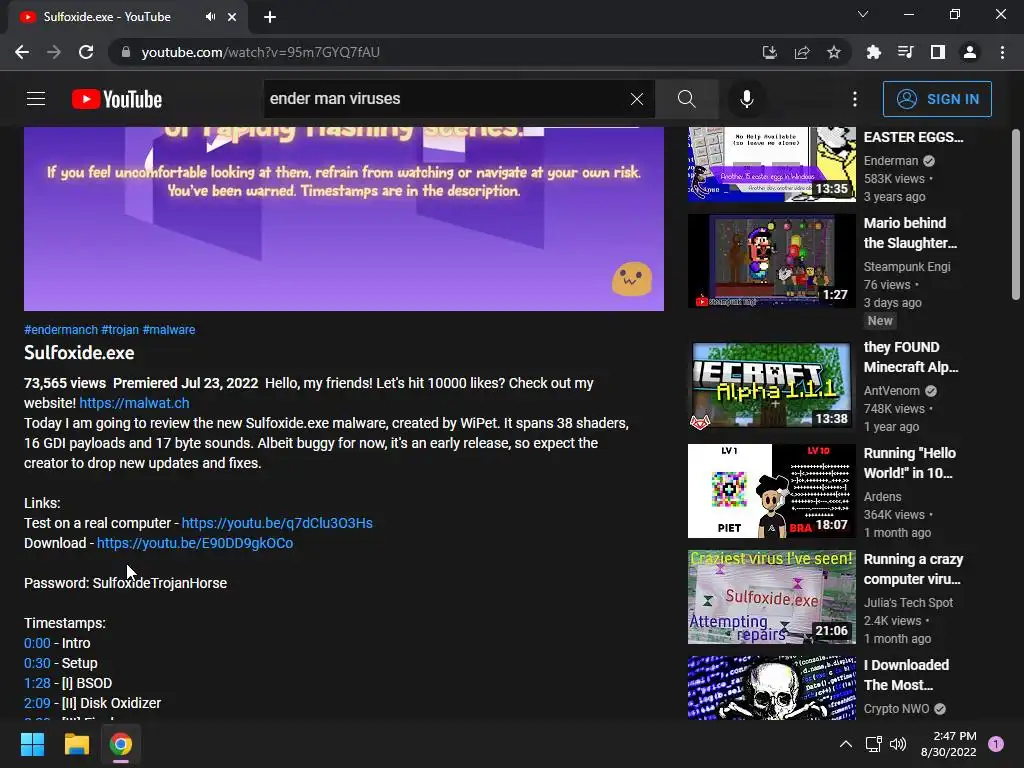Screen dimensions: 1024x768
Task: Bookmark this tab with star
Action: [834, 52]
